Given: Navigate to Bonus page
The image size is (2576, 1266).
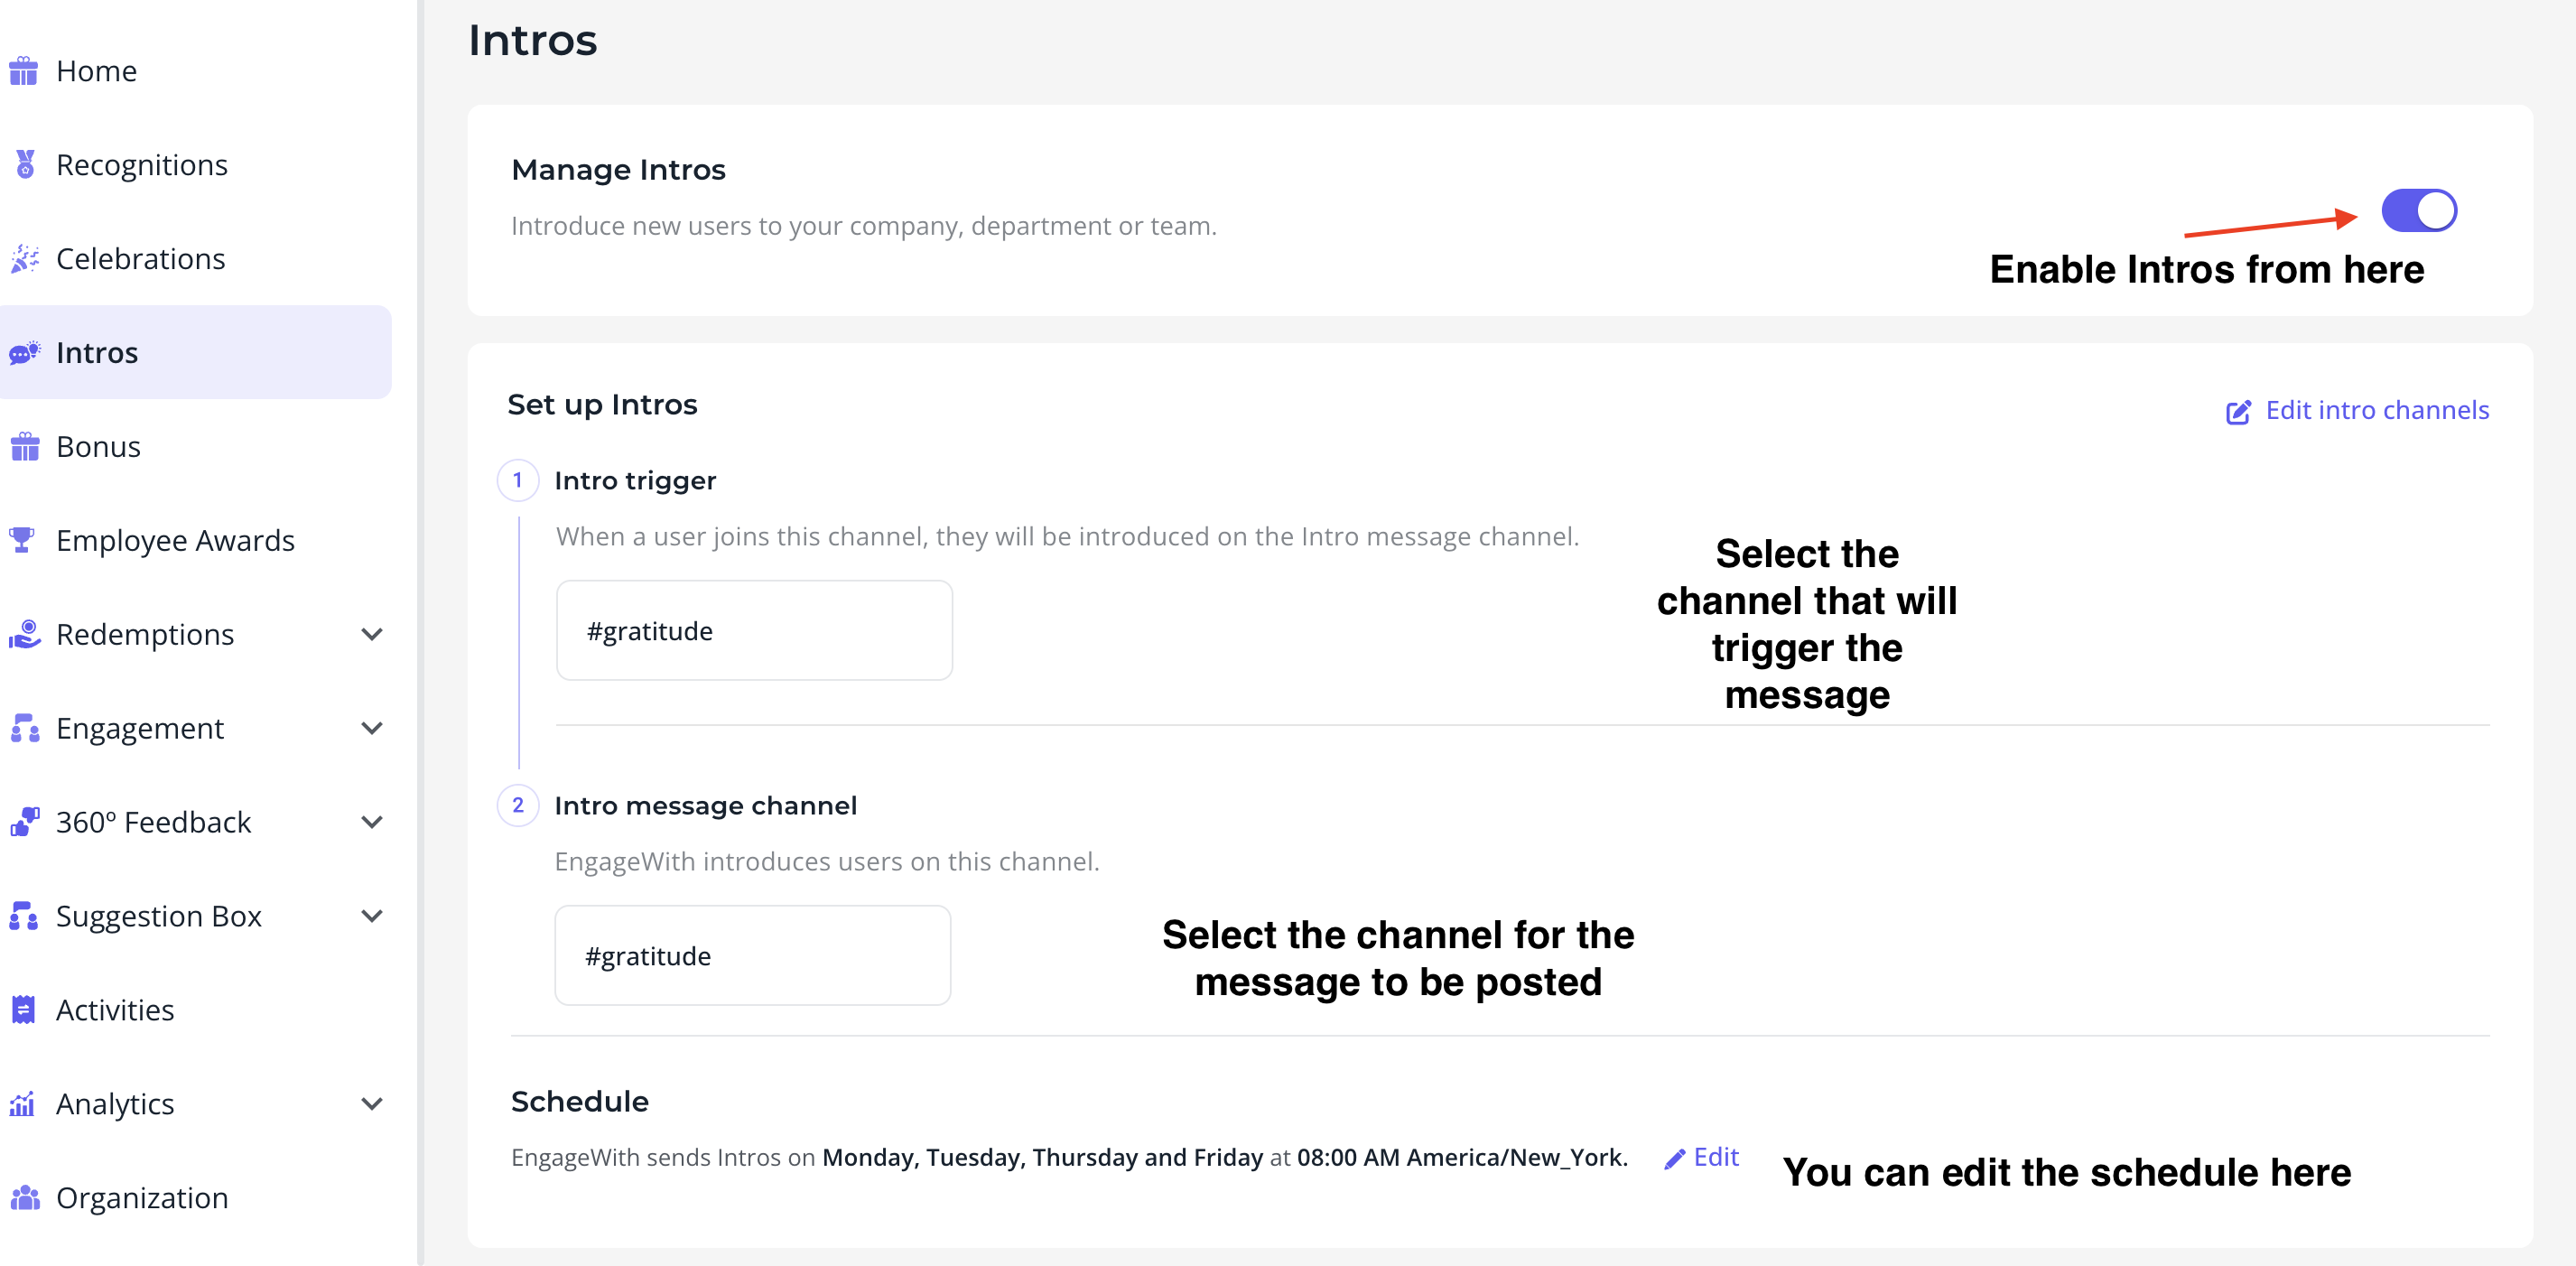Looking at the screenshot, I should point(196,447).
